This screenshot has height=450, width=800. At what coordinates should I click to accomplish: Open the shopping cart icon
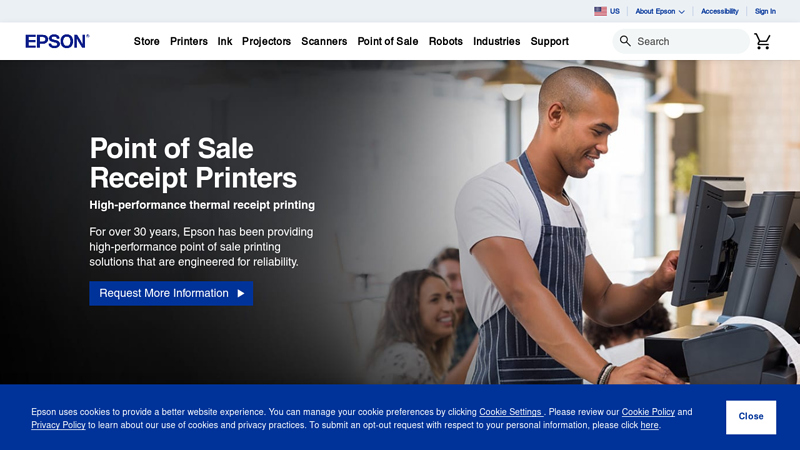coord(762,41)
